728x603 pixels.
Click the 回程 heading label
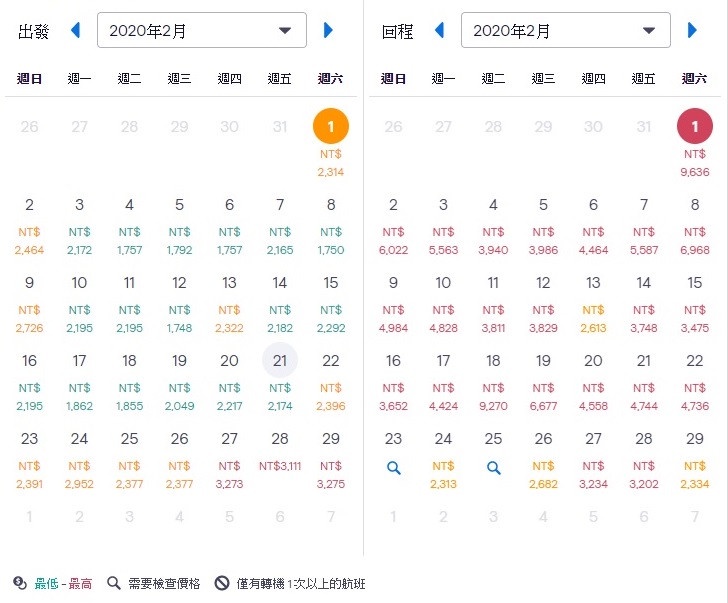tap(397, 31)
